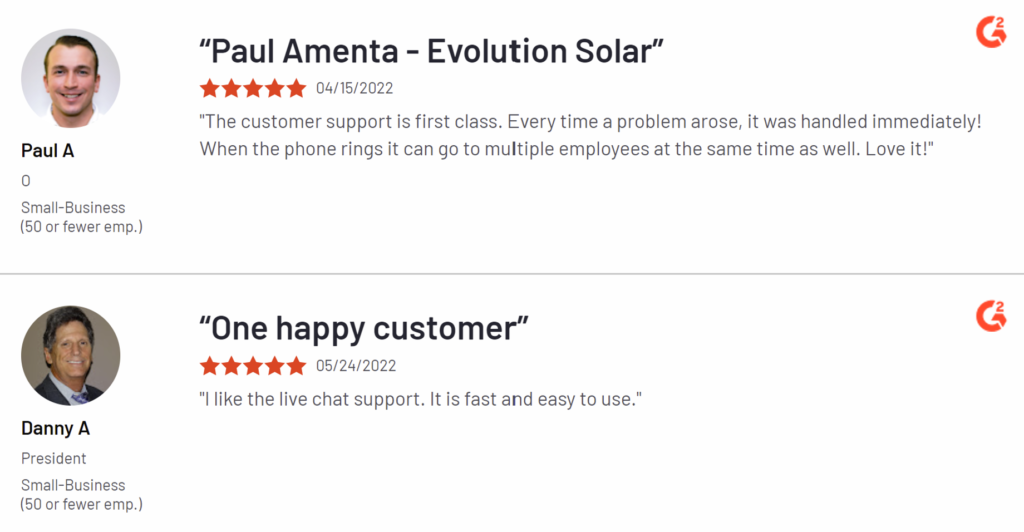This screenshot has height=532, width=1024.
Task: Open the "Paul Amenta - Evolution Solar" review title
Action: (x=431, y=51)
